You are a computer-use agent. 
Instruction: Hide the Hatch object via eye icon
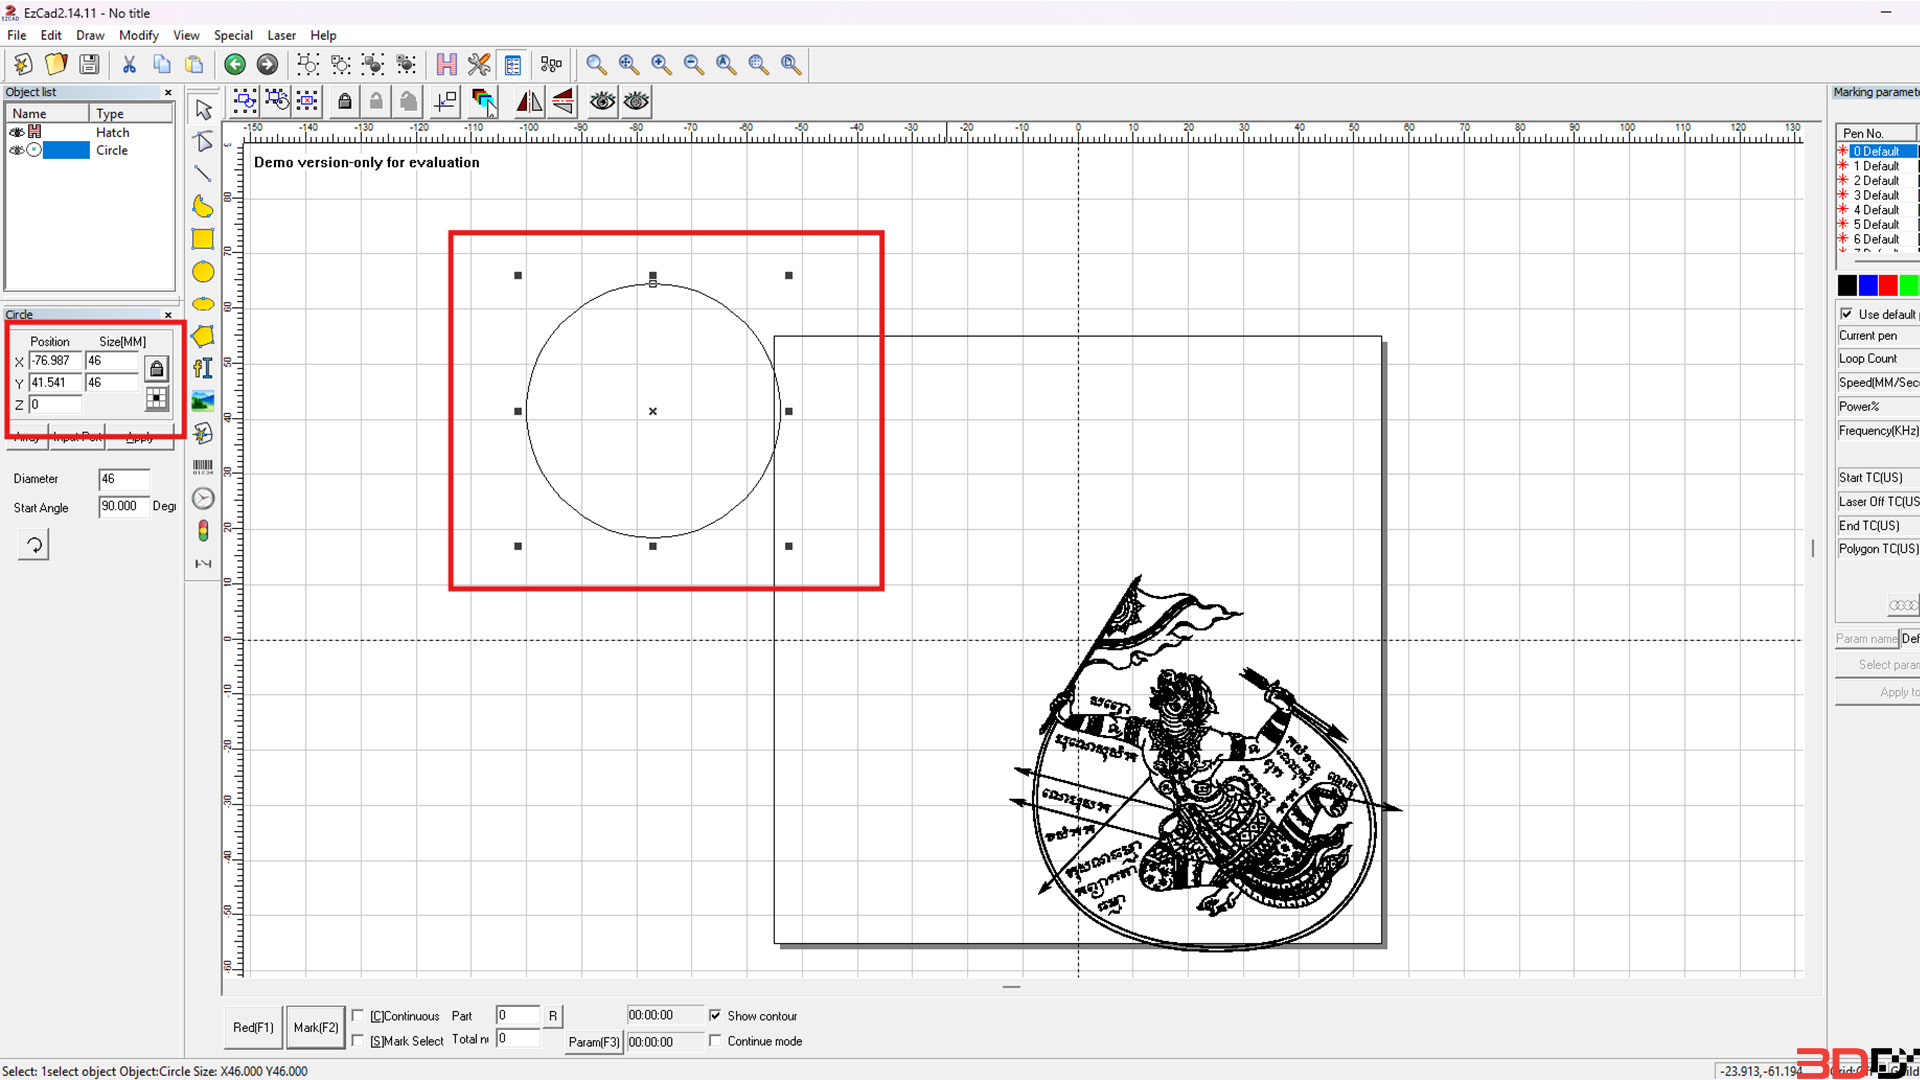tap(16, 132)
